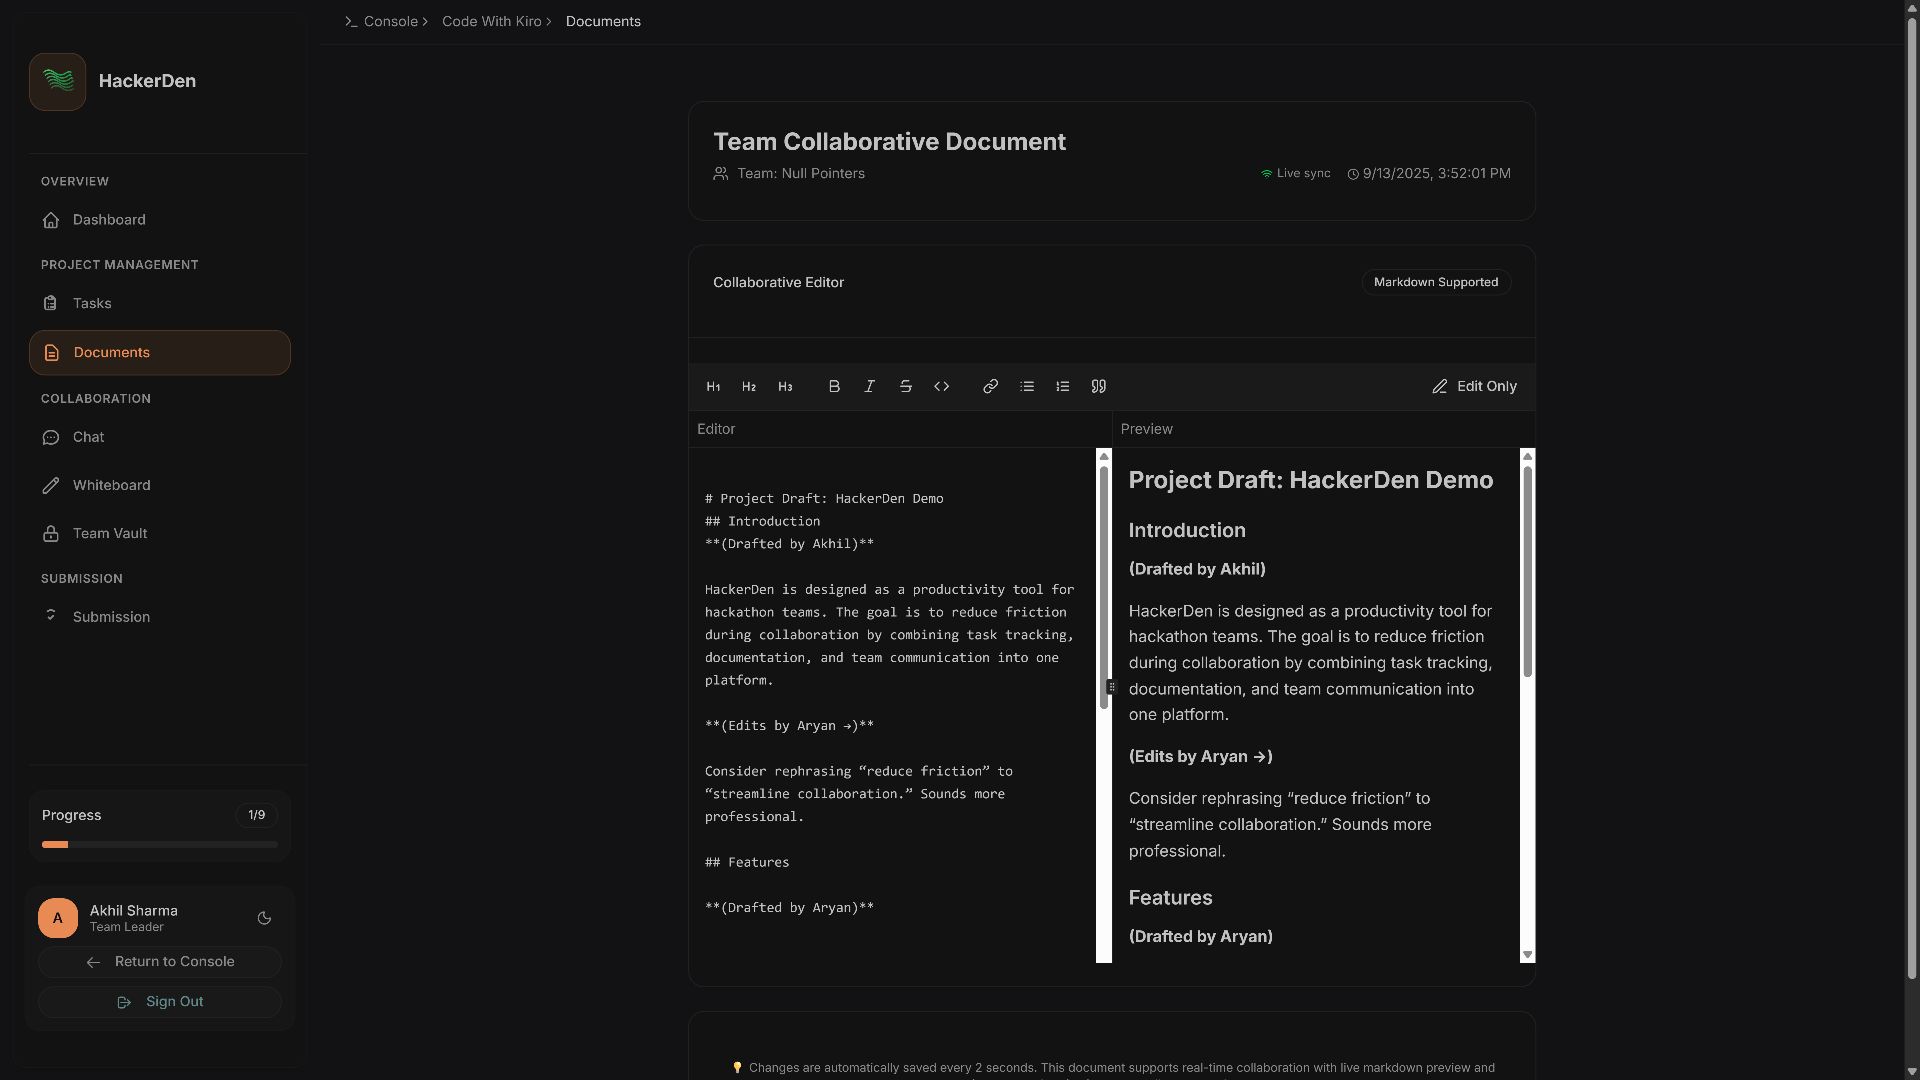Insert a blockquote
The image size is (1920, 1080).
[1099, 387]
